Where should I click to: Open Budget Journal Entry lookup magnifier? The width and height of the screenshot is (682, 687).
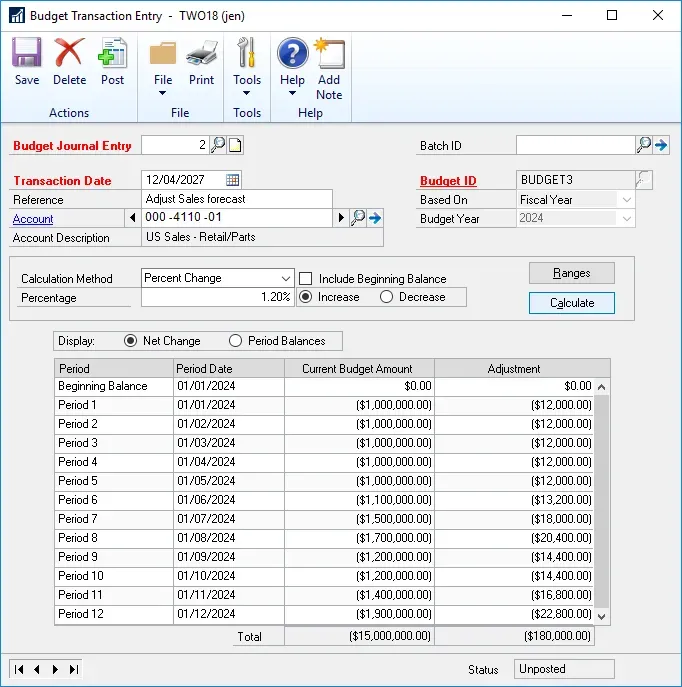218,145
